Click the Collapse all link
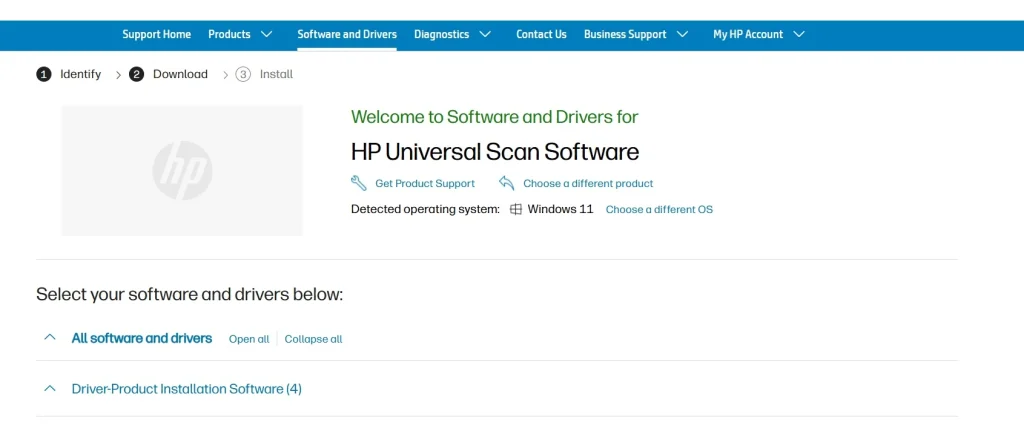The height and width of the screenshot is (434, 1024). [x=313, y=339]
